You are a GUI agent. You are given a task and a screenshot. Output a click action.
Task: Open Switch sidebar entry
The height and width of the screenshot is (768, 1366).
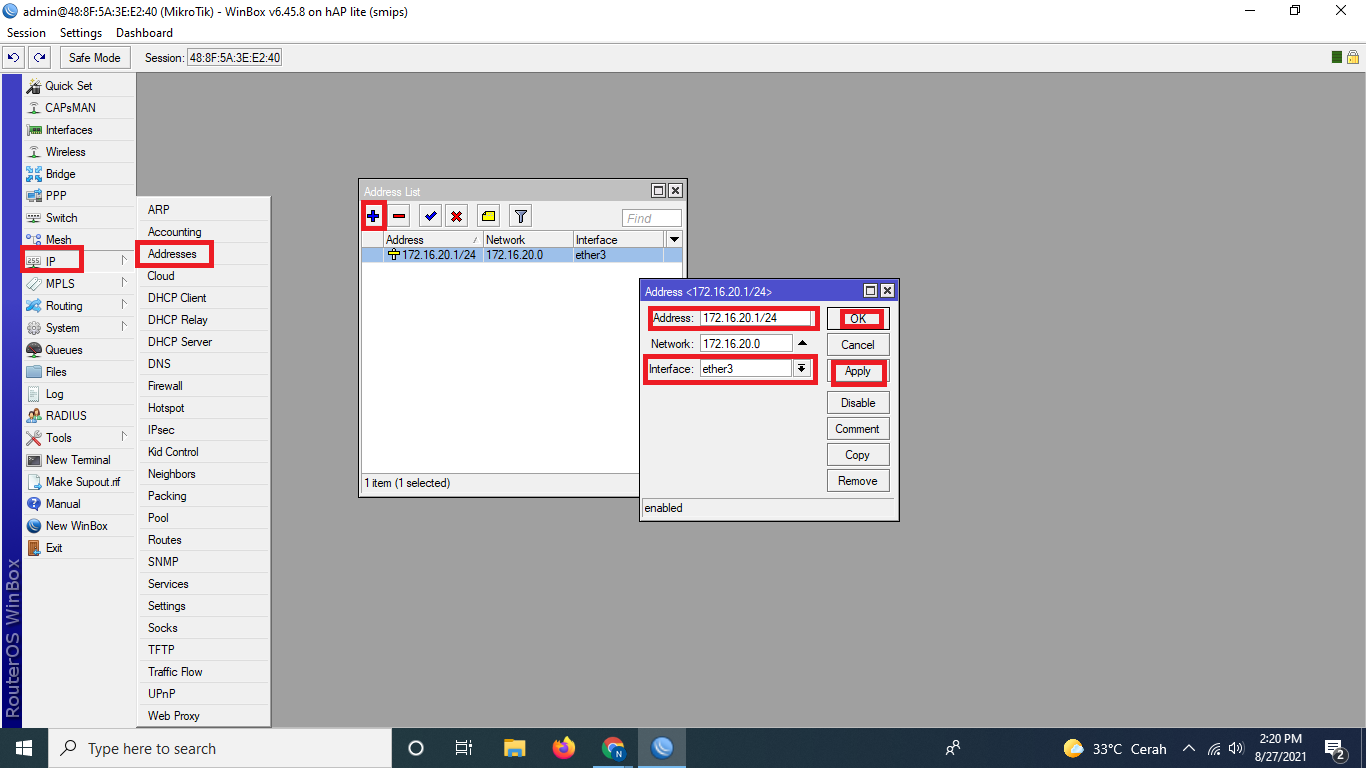(79, 218)
